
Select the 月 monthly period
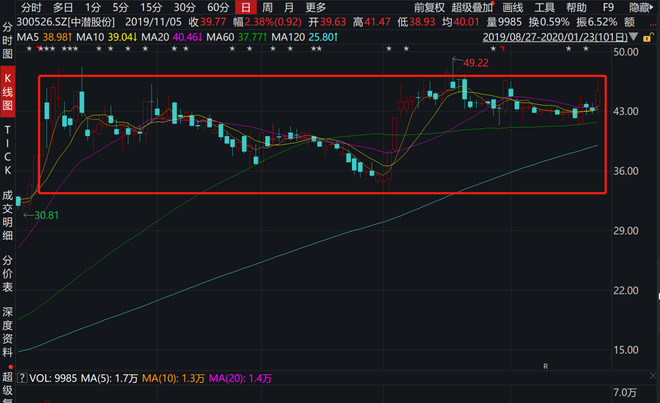click(289, 7)
